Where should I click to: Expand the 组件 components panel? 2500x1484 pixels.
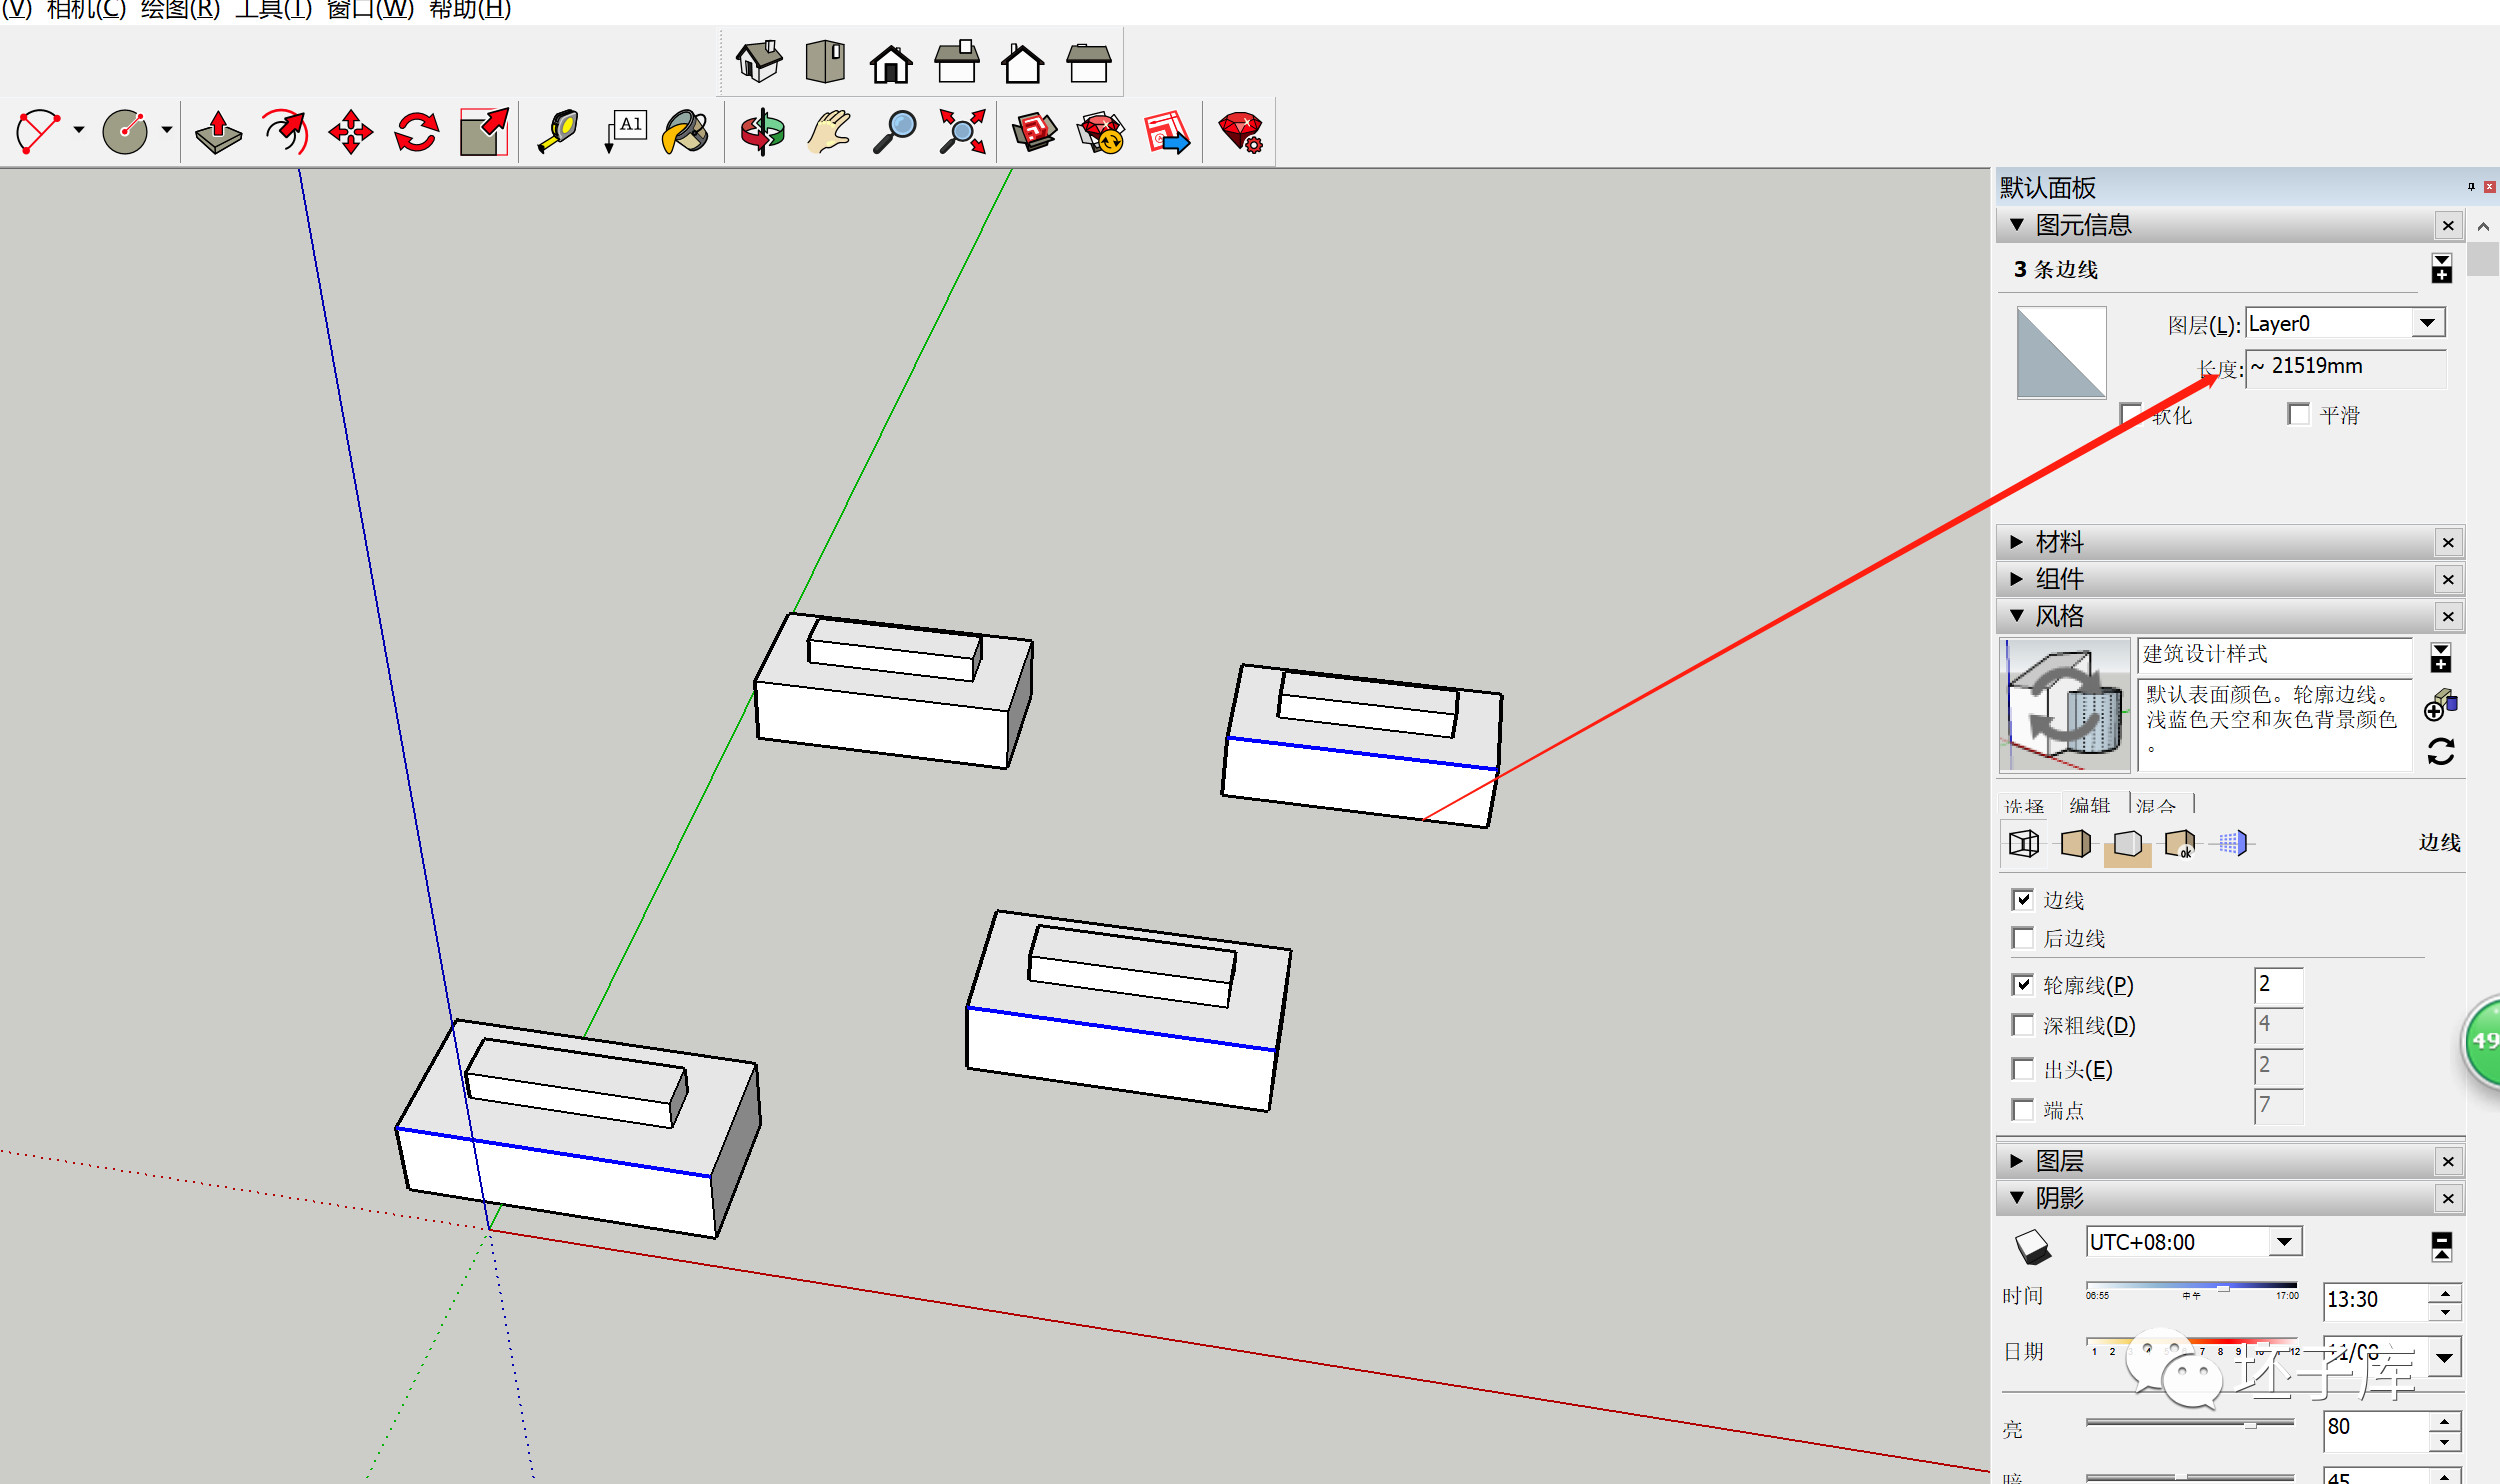[2017, 579]
